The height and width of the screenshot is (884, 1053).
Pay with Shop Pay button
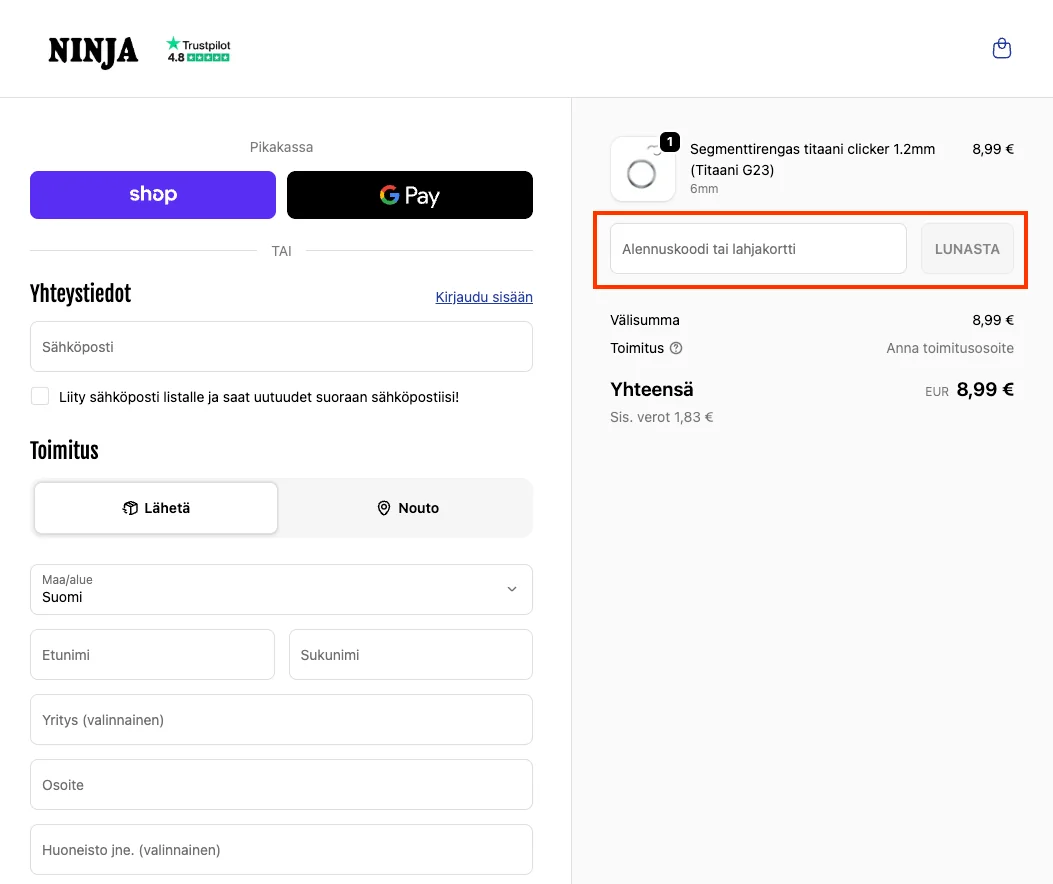[x=153, y=195]
